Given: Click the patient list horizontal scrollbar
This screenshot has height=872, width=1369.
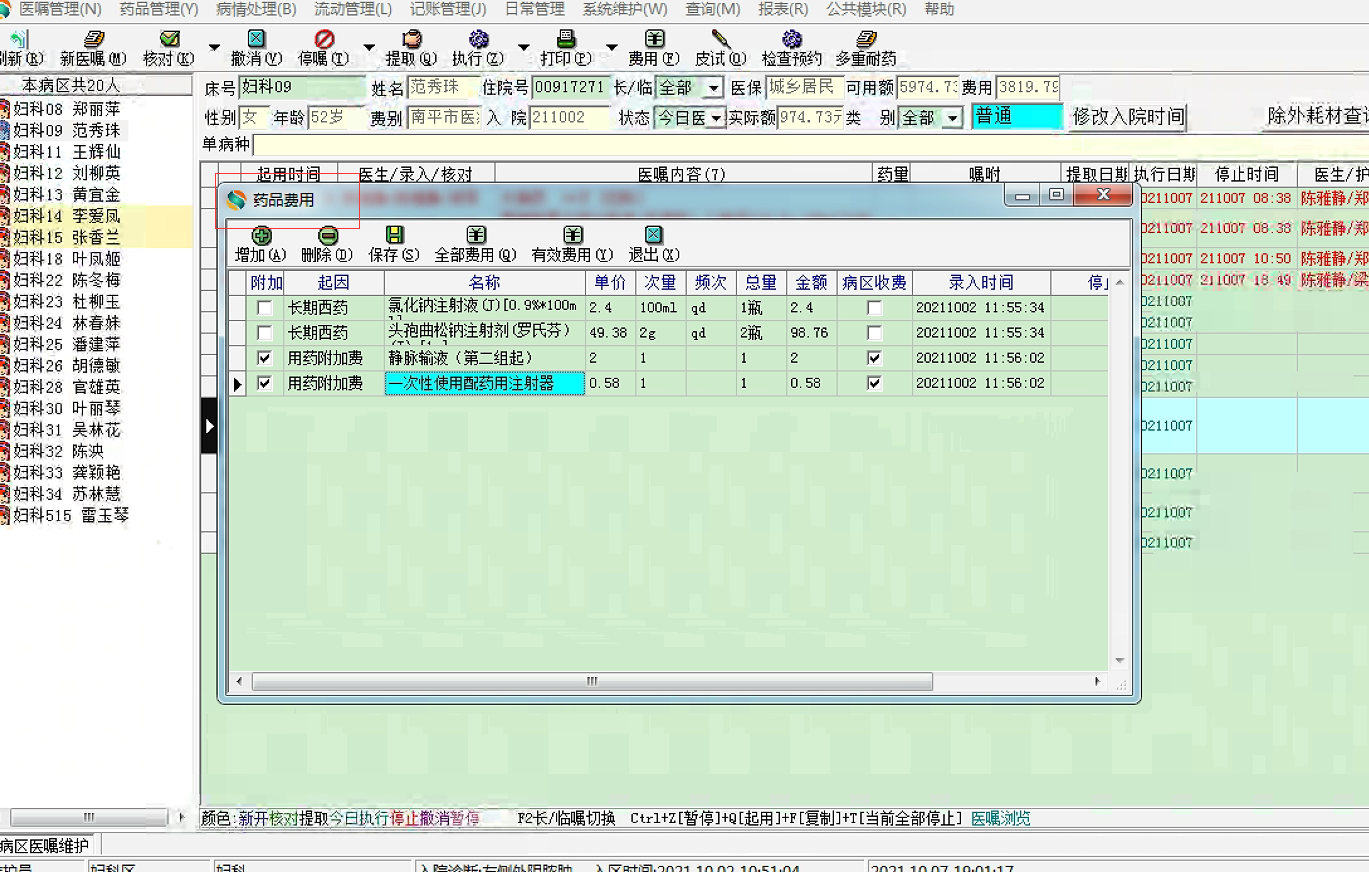Looking at the screenshot, I should (x=89, y=817).
